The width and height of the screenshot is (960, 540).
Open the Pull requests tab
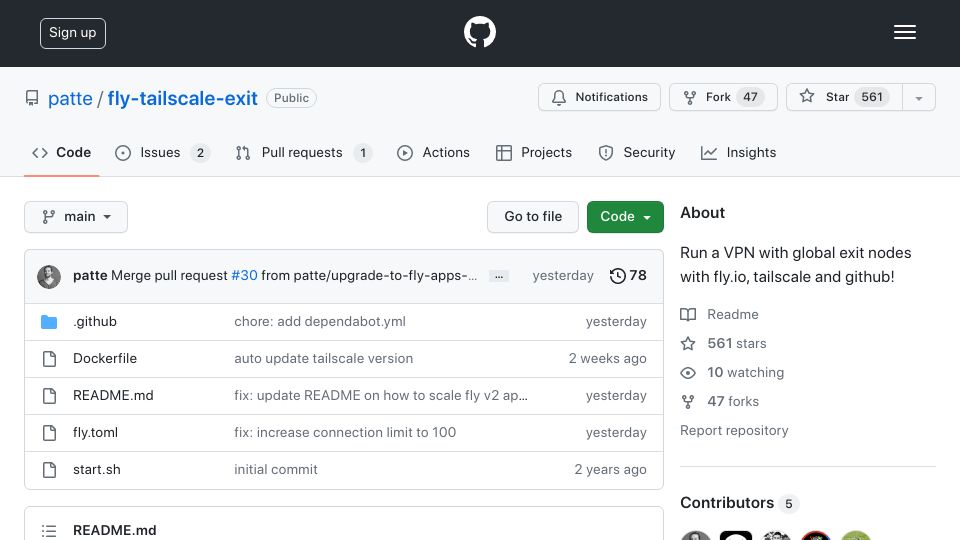coord(304,152)
